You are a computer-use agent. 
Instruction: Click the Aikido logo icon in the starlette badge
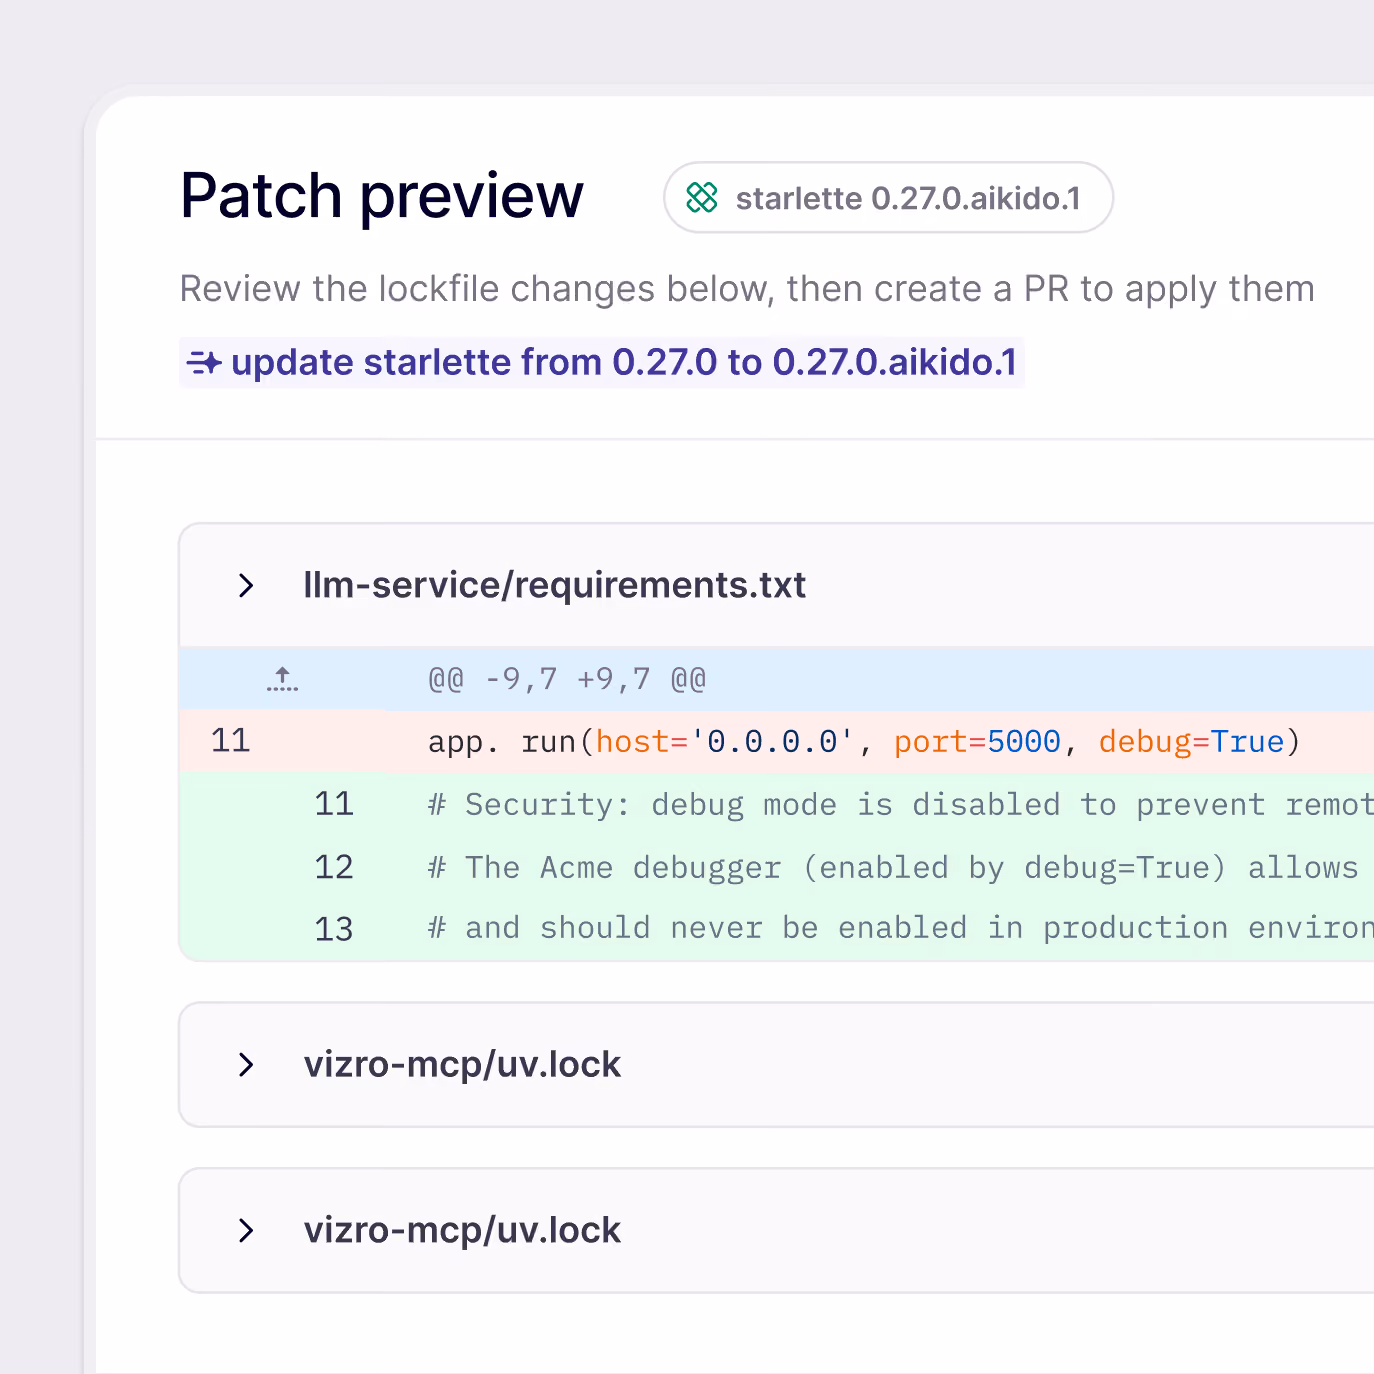click(x=702, y=198)
